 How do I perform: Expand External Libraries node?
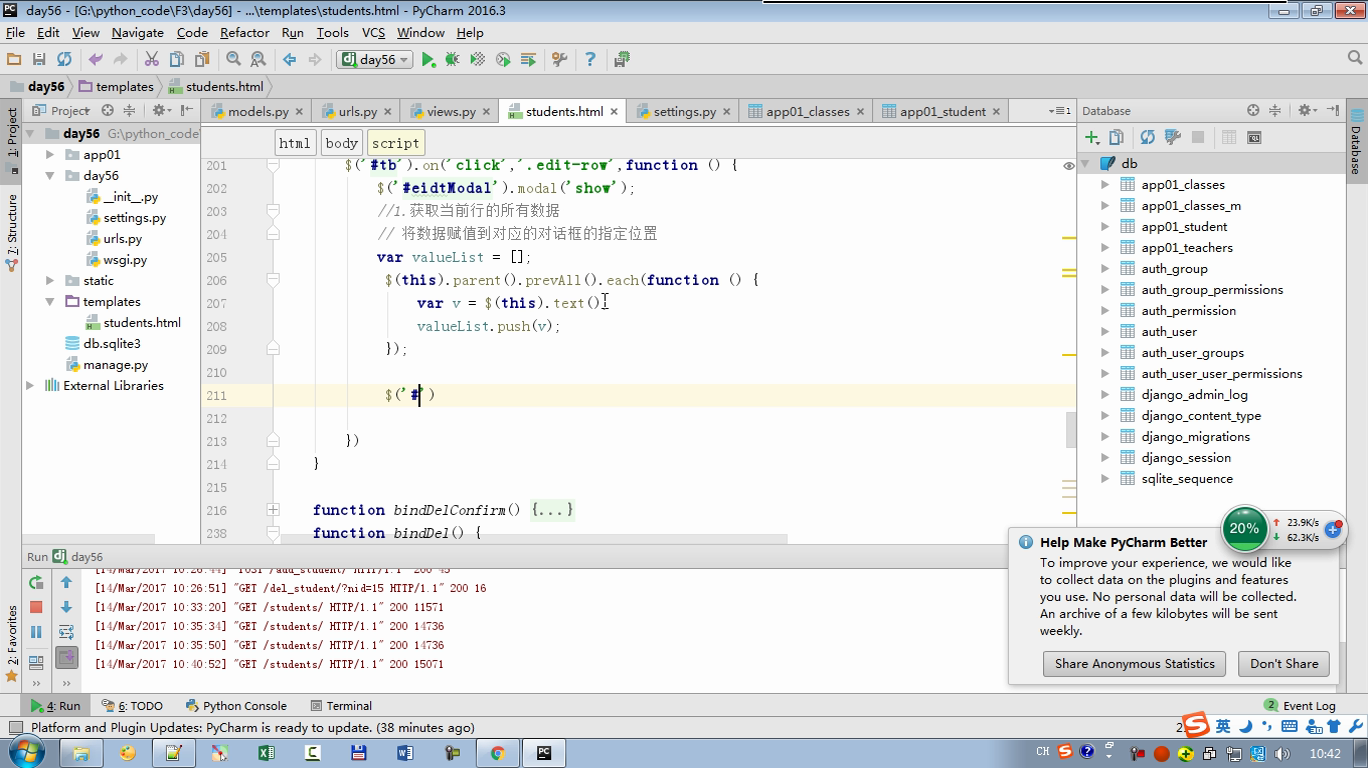[x=30, y=386]
